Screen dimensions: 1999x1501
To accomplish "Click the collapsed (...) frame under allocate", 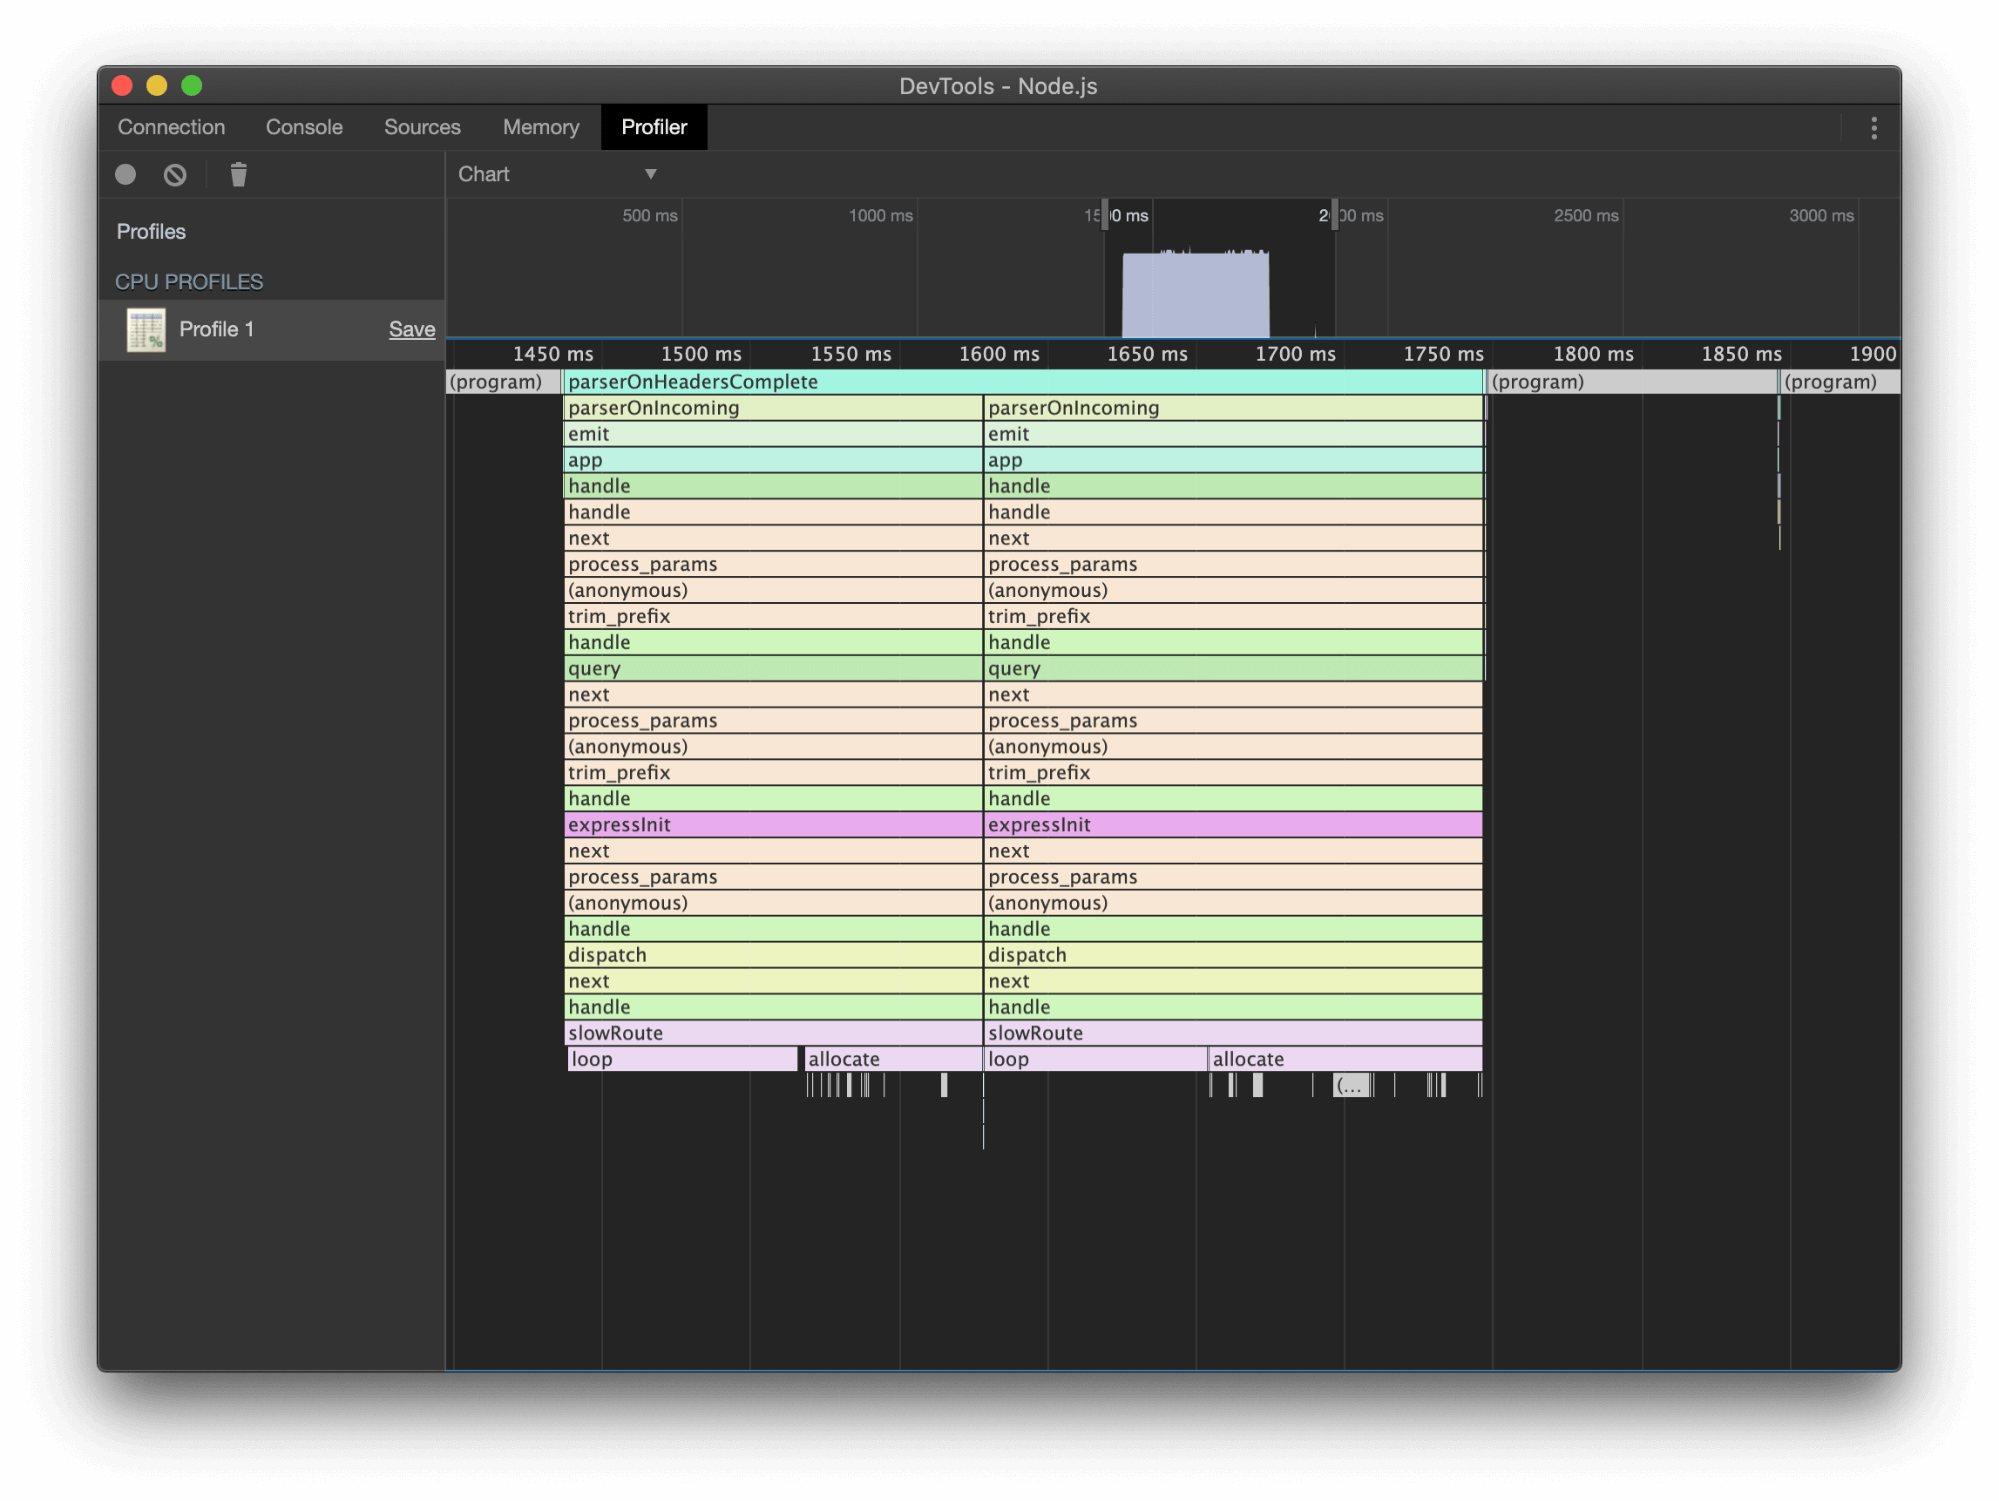I will point(1352,1085).
